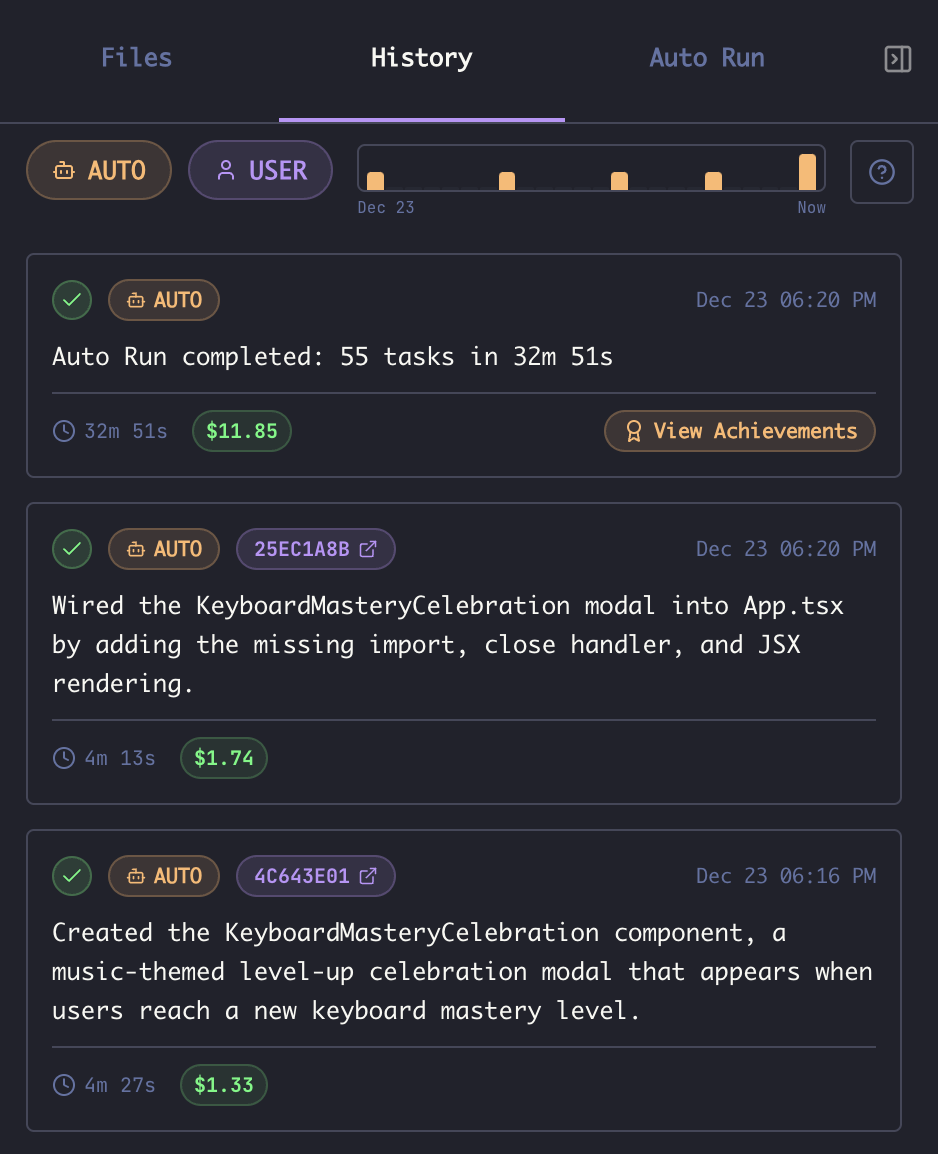Open the history help question mark

pyautogui.click(x=881, y=172)
